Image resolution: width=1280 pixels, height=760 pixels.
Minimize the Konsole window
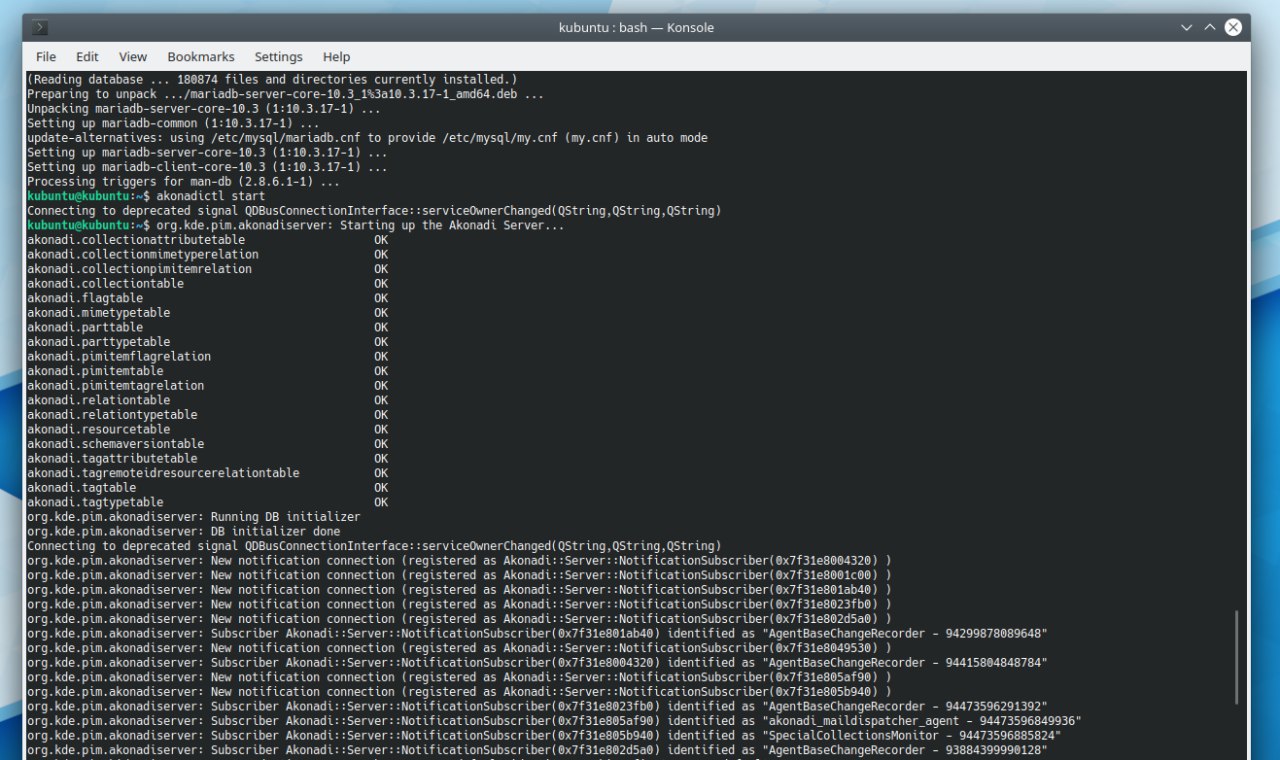click(1187, 28)
